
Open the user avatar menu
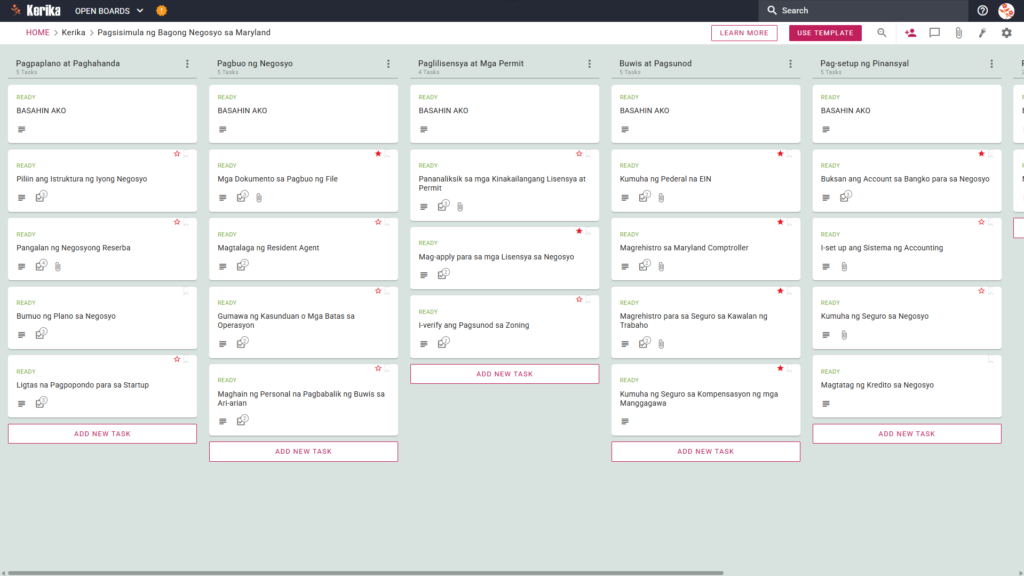coord(1006,10)
